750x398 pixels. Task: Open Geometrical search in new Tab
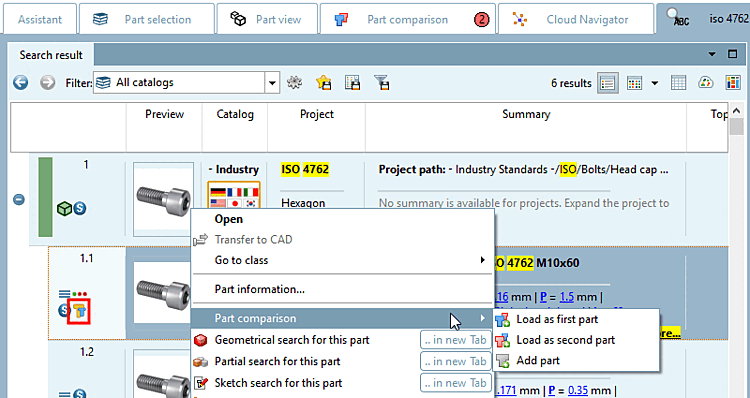[456, 340]
